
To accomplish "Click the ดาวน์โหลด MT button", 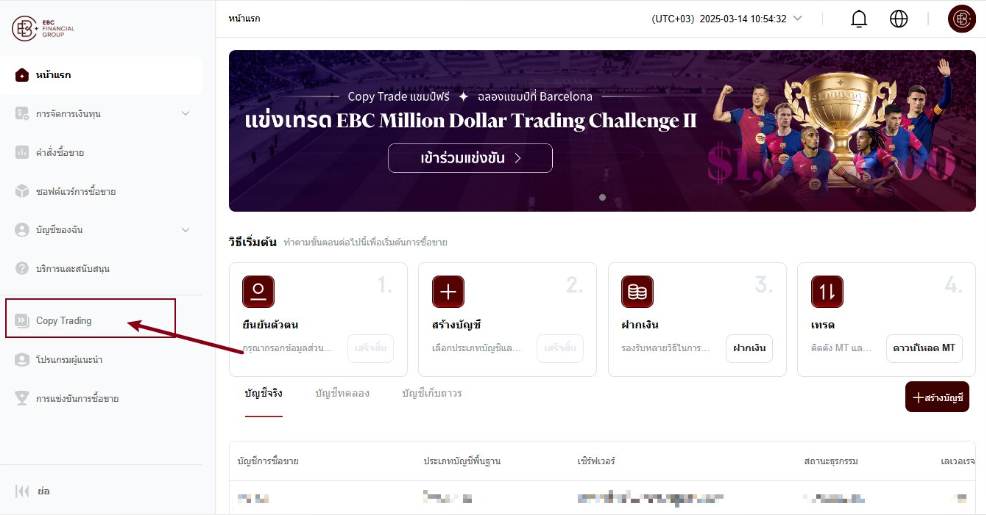I will [x=924, y=348].
